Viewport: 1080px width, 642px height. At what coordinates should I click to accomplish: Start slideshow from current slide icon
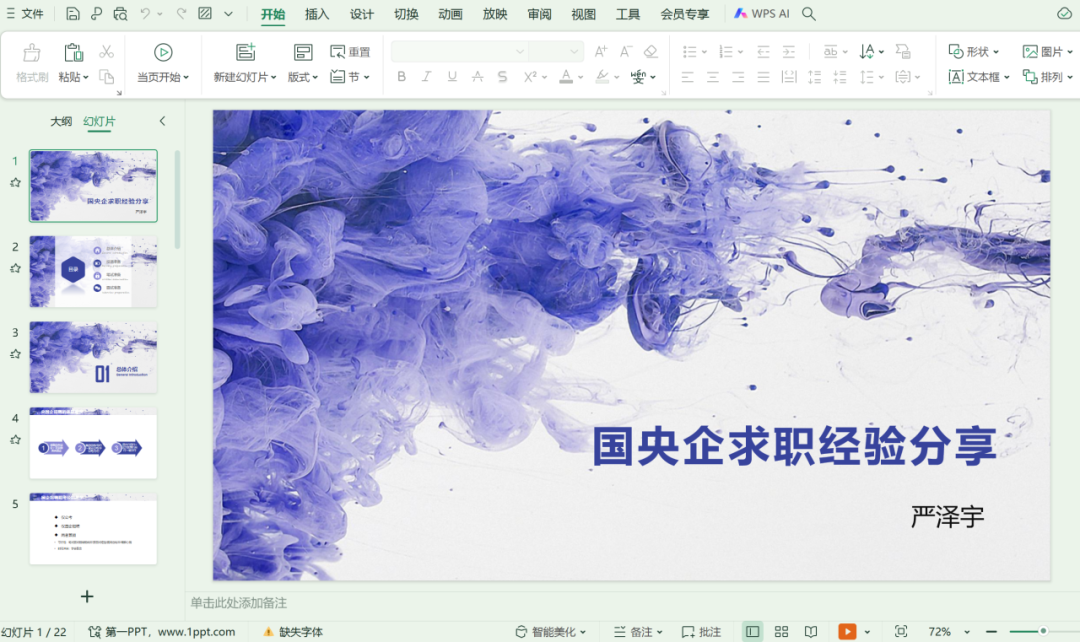tap(163, 52)
